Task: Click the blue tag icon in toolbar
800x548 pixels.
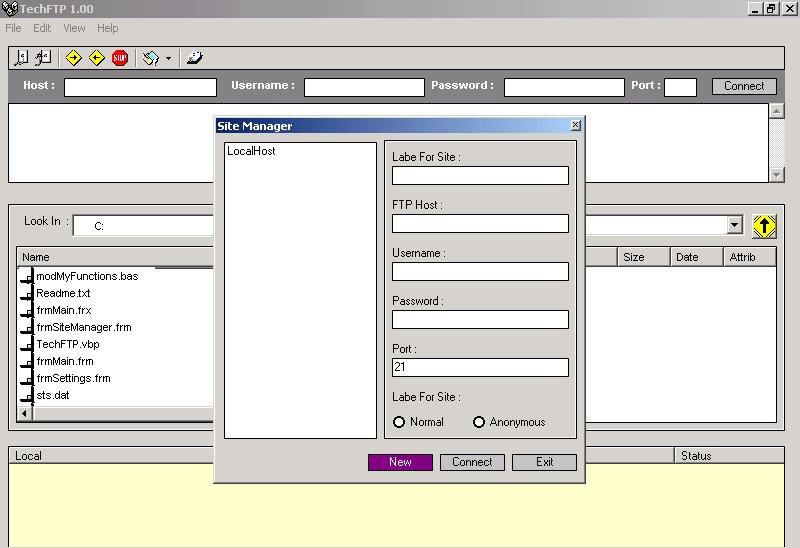Action: click(150, 58)
